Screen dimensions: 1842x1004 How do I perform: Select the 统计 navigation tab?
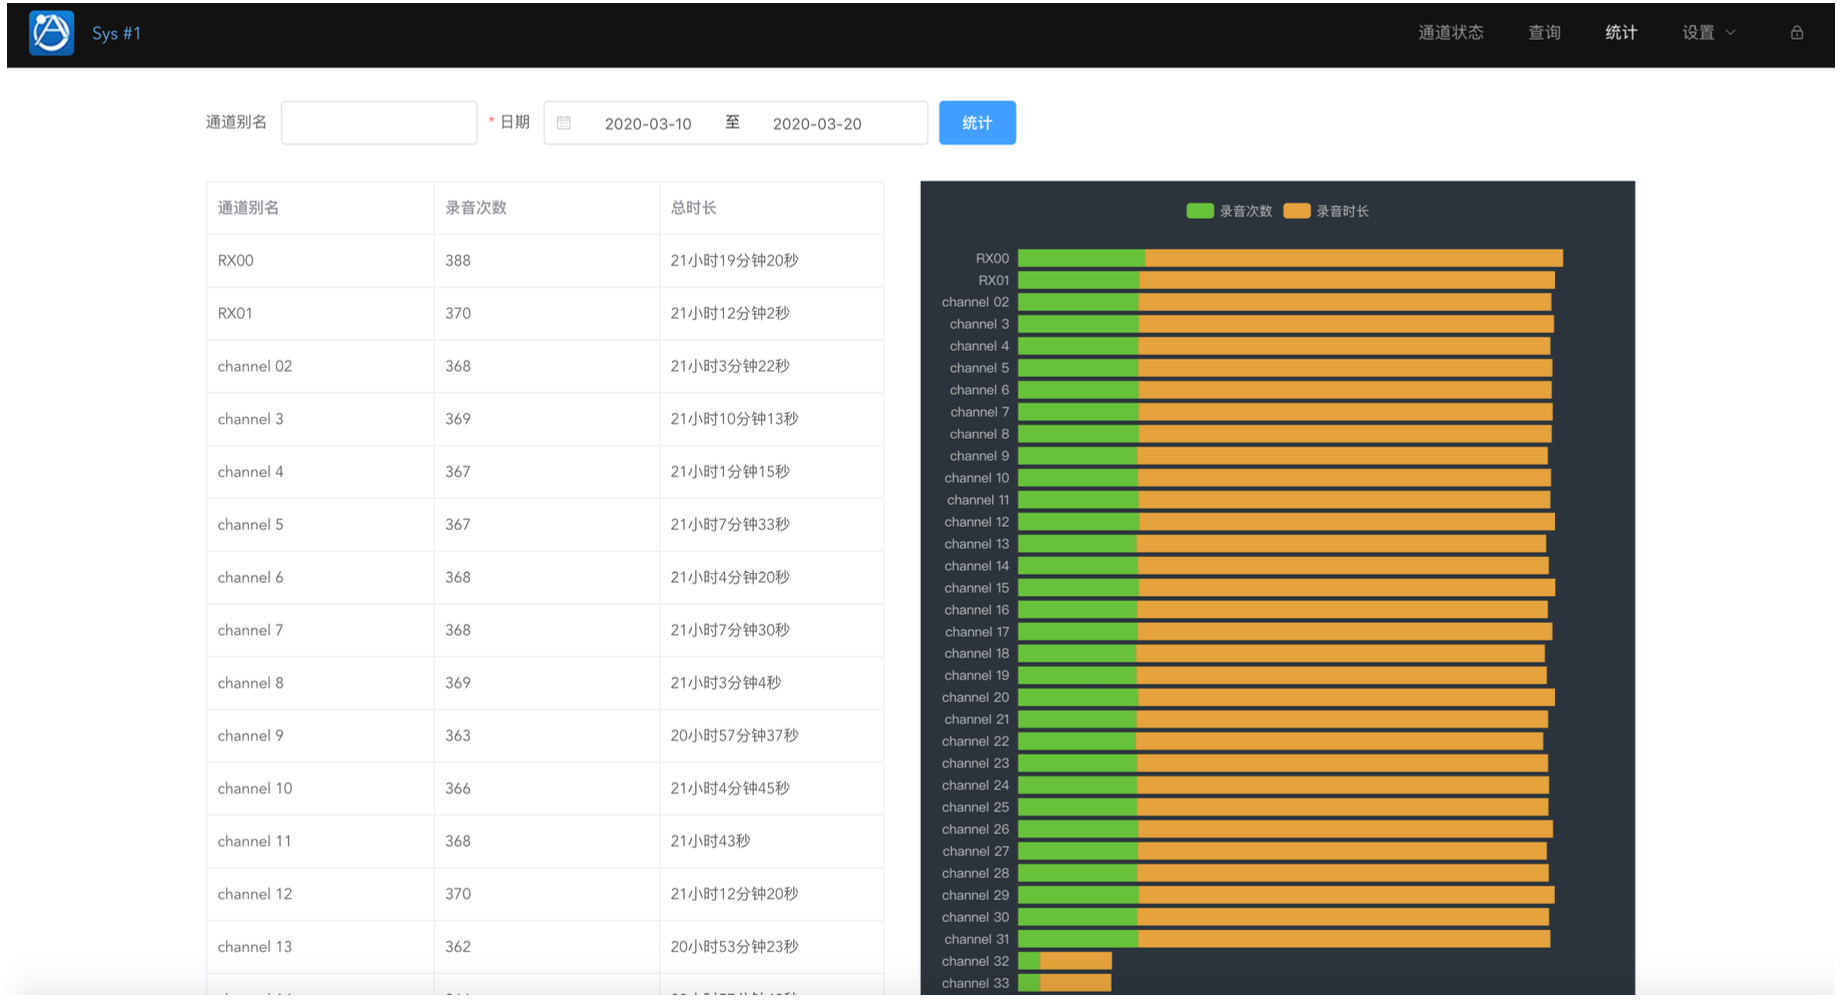coord(1620,33)
